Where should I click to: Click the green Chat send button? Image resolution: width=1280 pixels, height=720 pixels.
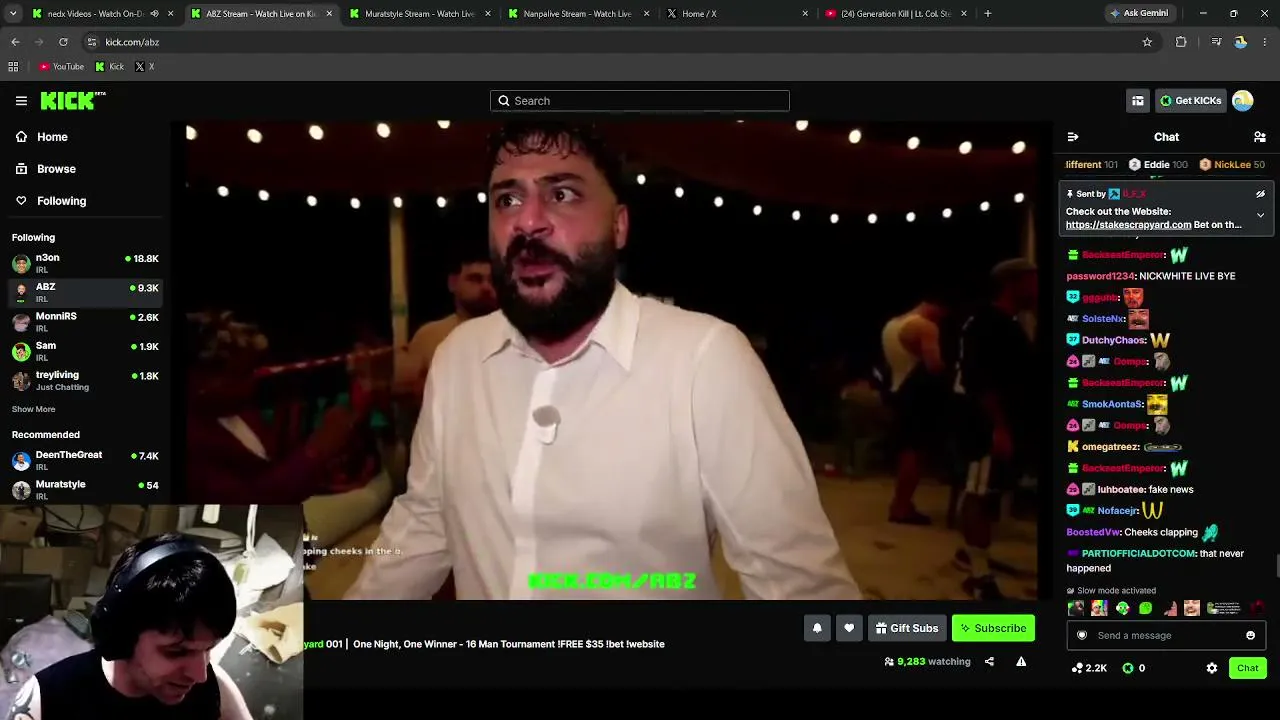1247,668
